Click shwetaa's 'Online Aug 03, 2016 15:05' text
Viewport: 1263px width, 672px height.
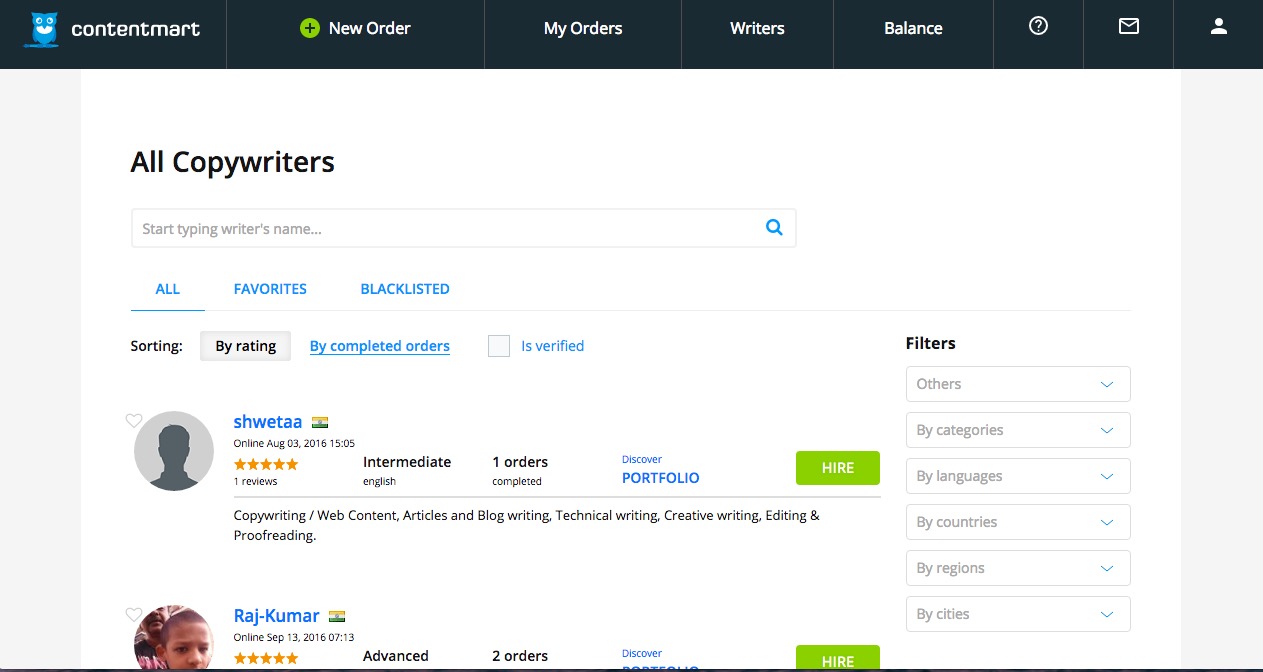[x=294, y=443]
